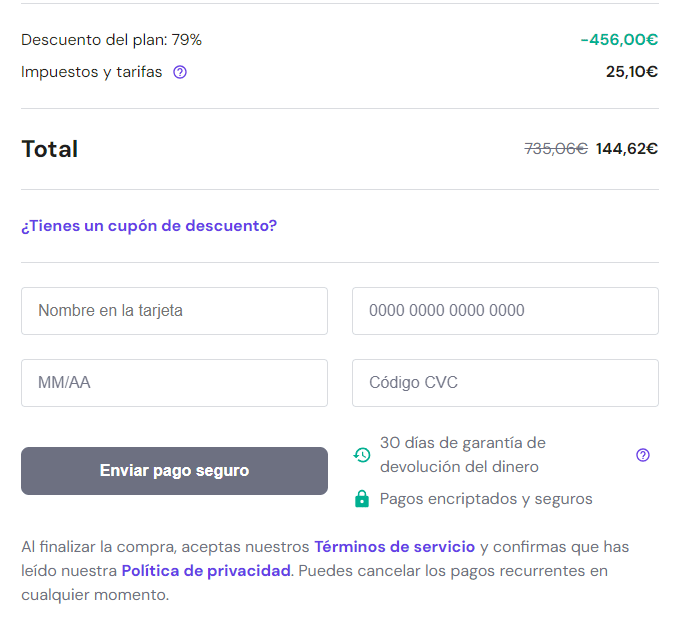
Task: Click the "Pagos encriptados y seguros" text
Action: [x=486, y=499]
